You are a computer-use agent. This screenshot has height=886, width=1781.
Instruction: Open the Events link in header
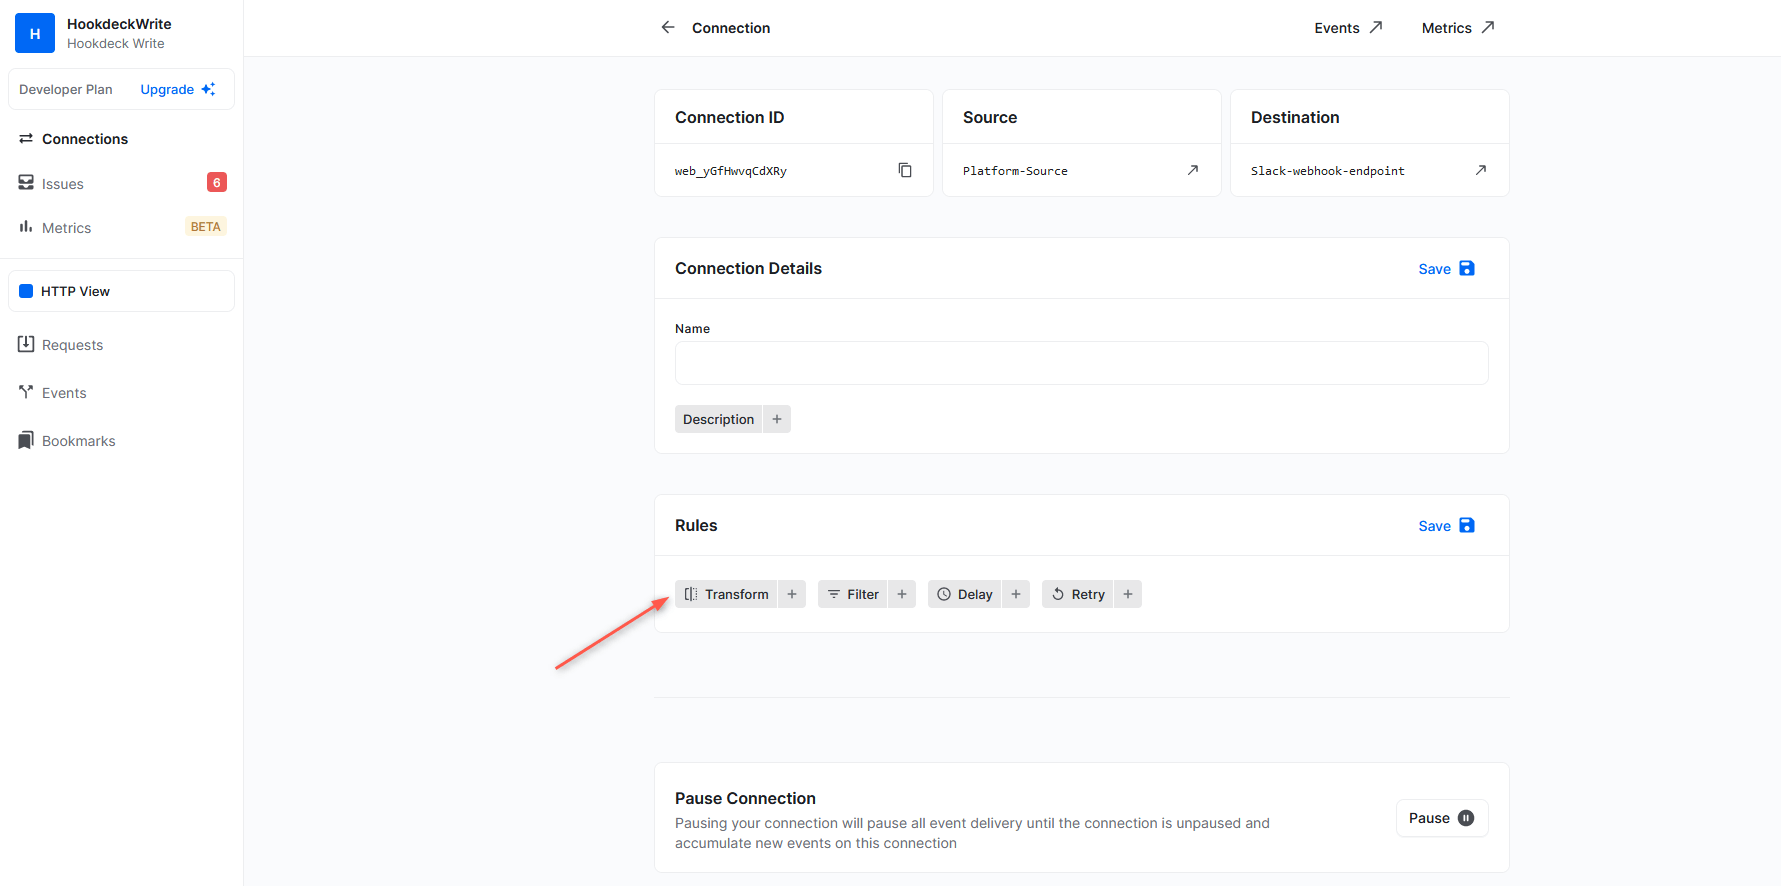pos(1348,28)
